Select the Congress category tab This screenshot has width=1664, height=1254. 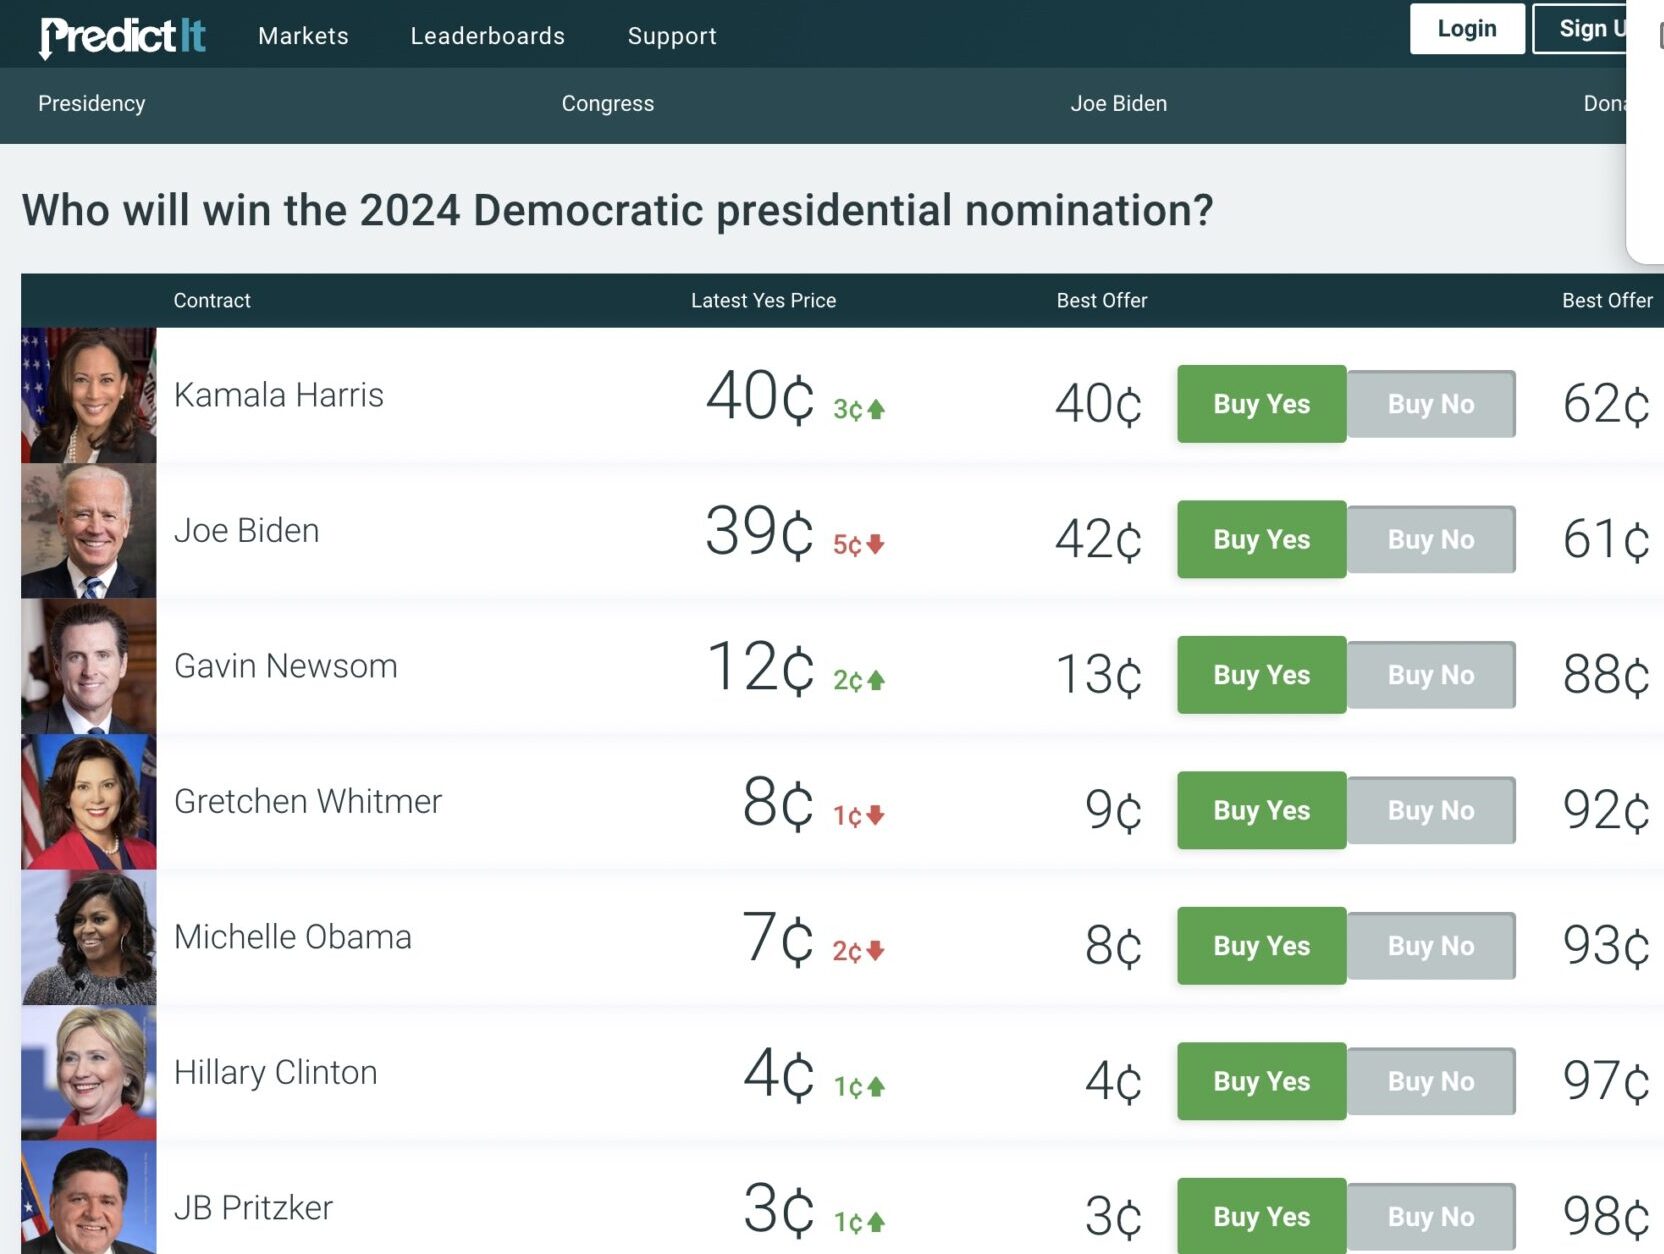[x=607, y=104]
